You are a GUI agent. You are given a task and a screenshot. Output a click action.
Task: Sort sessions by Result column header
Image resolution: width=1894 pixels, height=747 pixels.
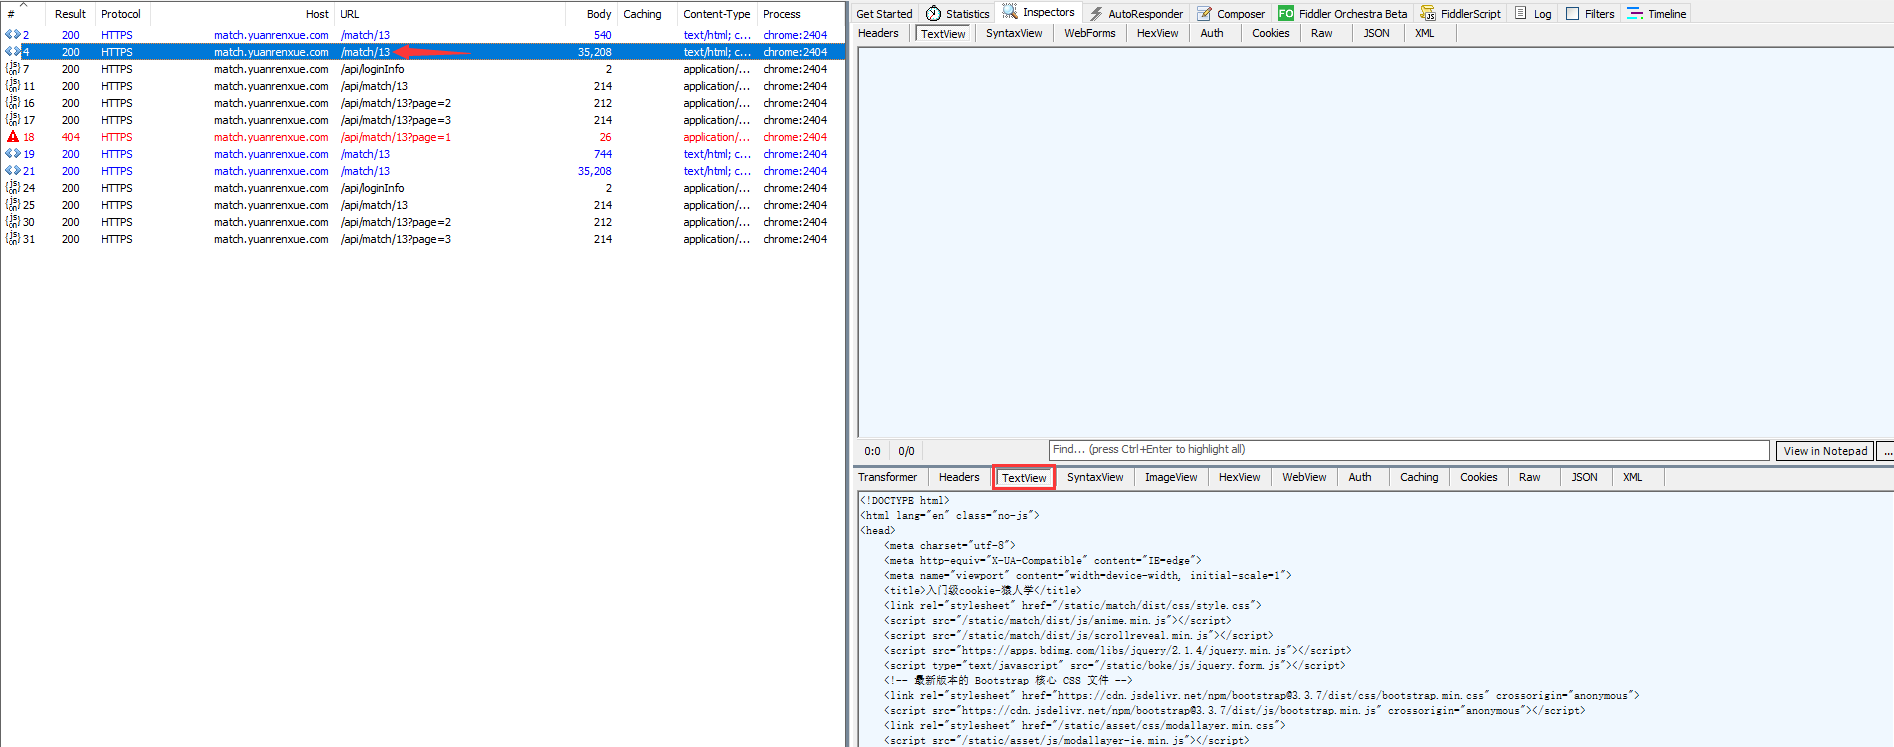[x=70, y=14]
